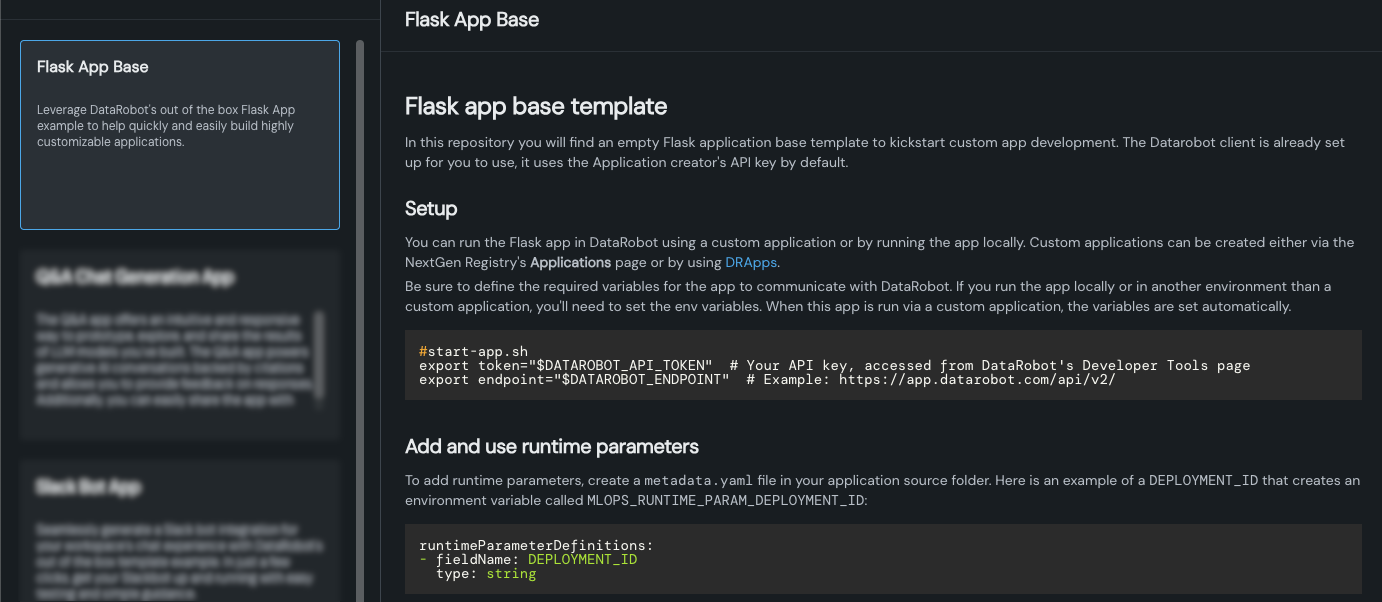
Task: Click the runtimeParameterDefinitions code block
Action: click(882, 559)
